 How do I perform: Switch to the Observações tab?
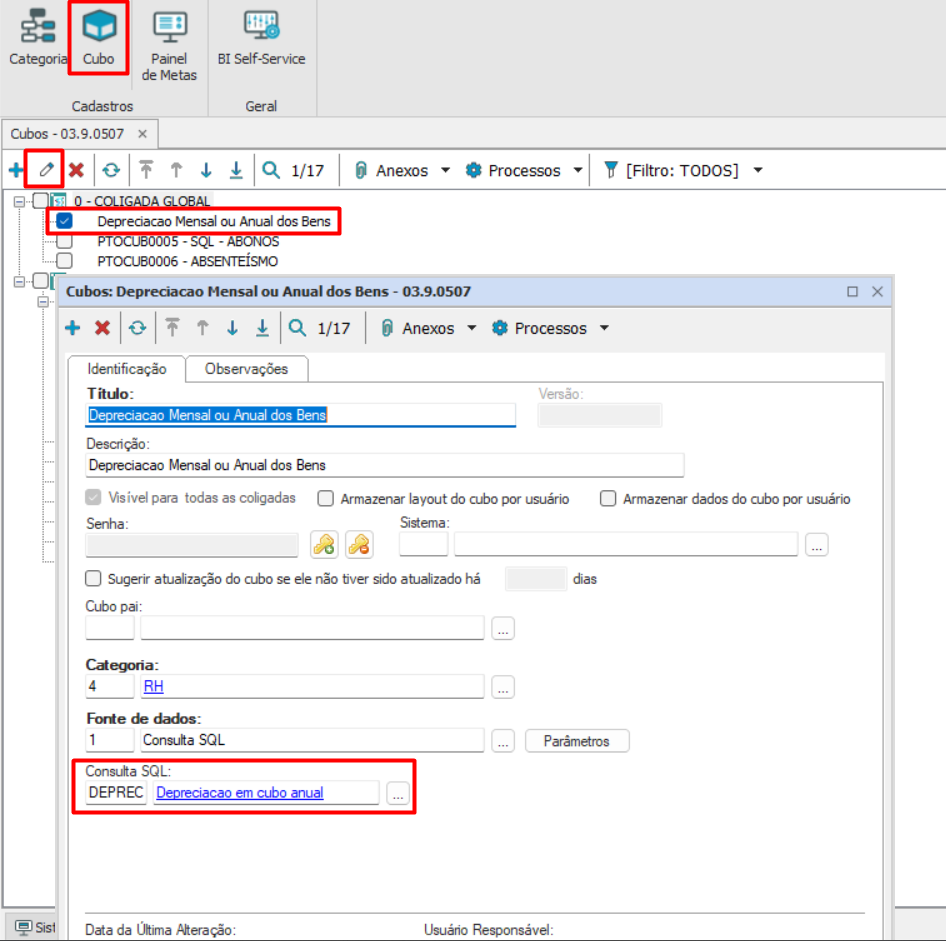(x=246, y=368)
